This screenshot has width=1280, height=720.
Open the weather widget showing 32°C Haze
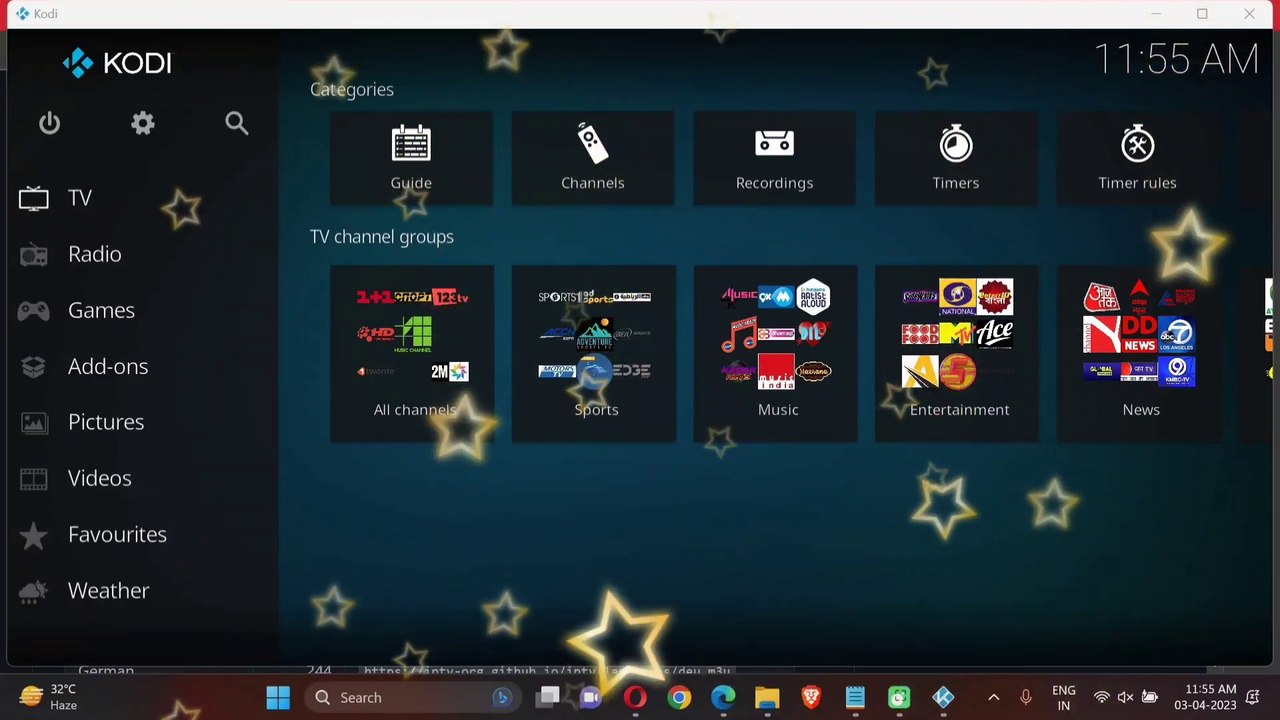coord(48,697)
